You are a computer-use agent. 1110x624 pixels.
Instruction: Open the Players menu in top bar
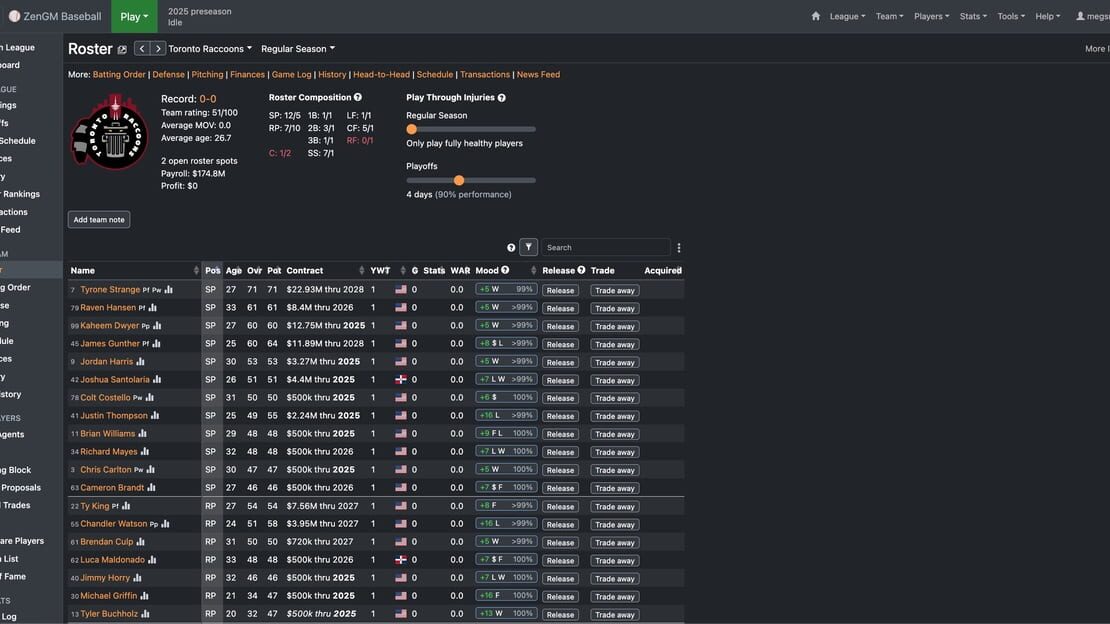931,16
